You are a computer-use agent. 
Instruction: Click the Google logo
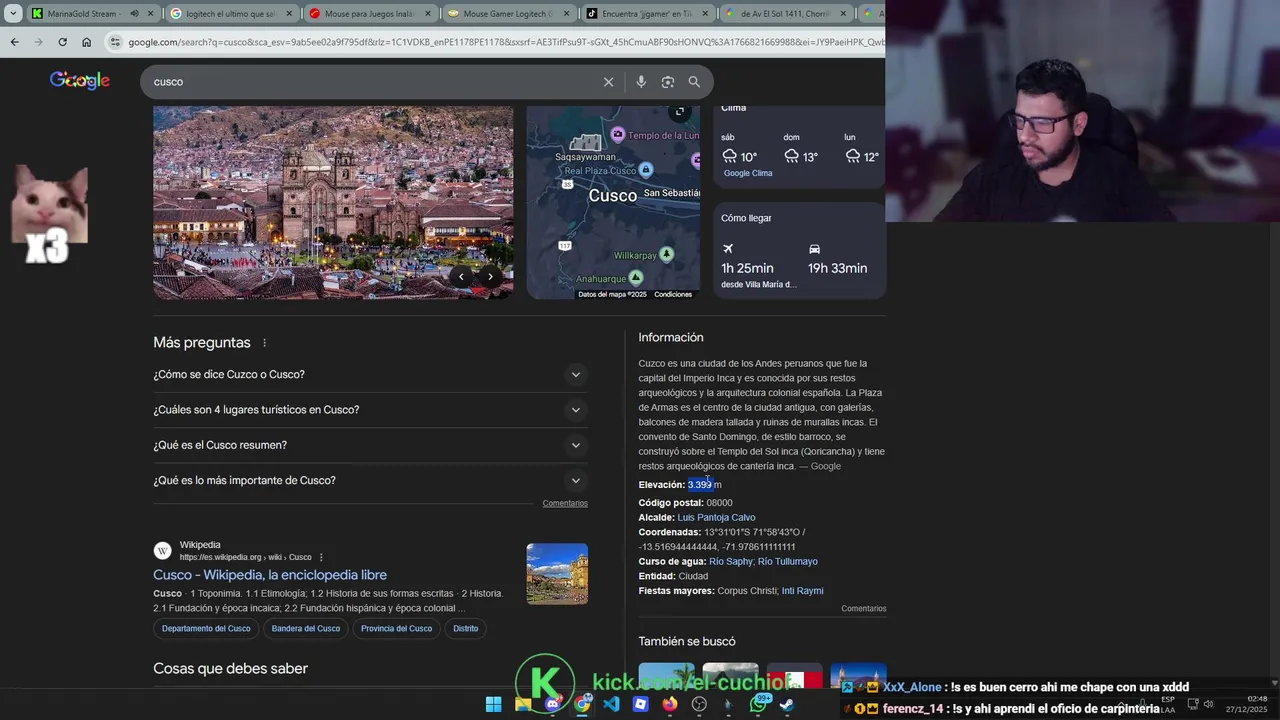point(80,81)
